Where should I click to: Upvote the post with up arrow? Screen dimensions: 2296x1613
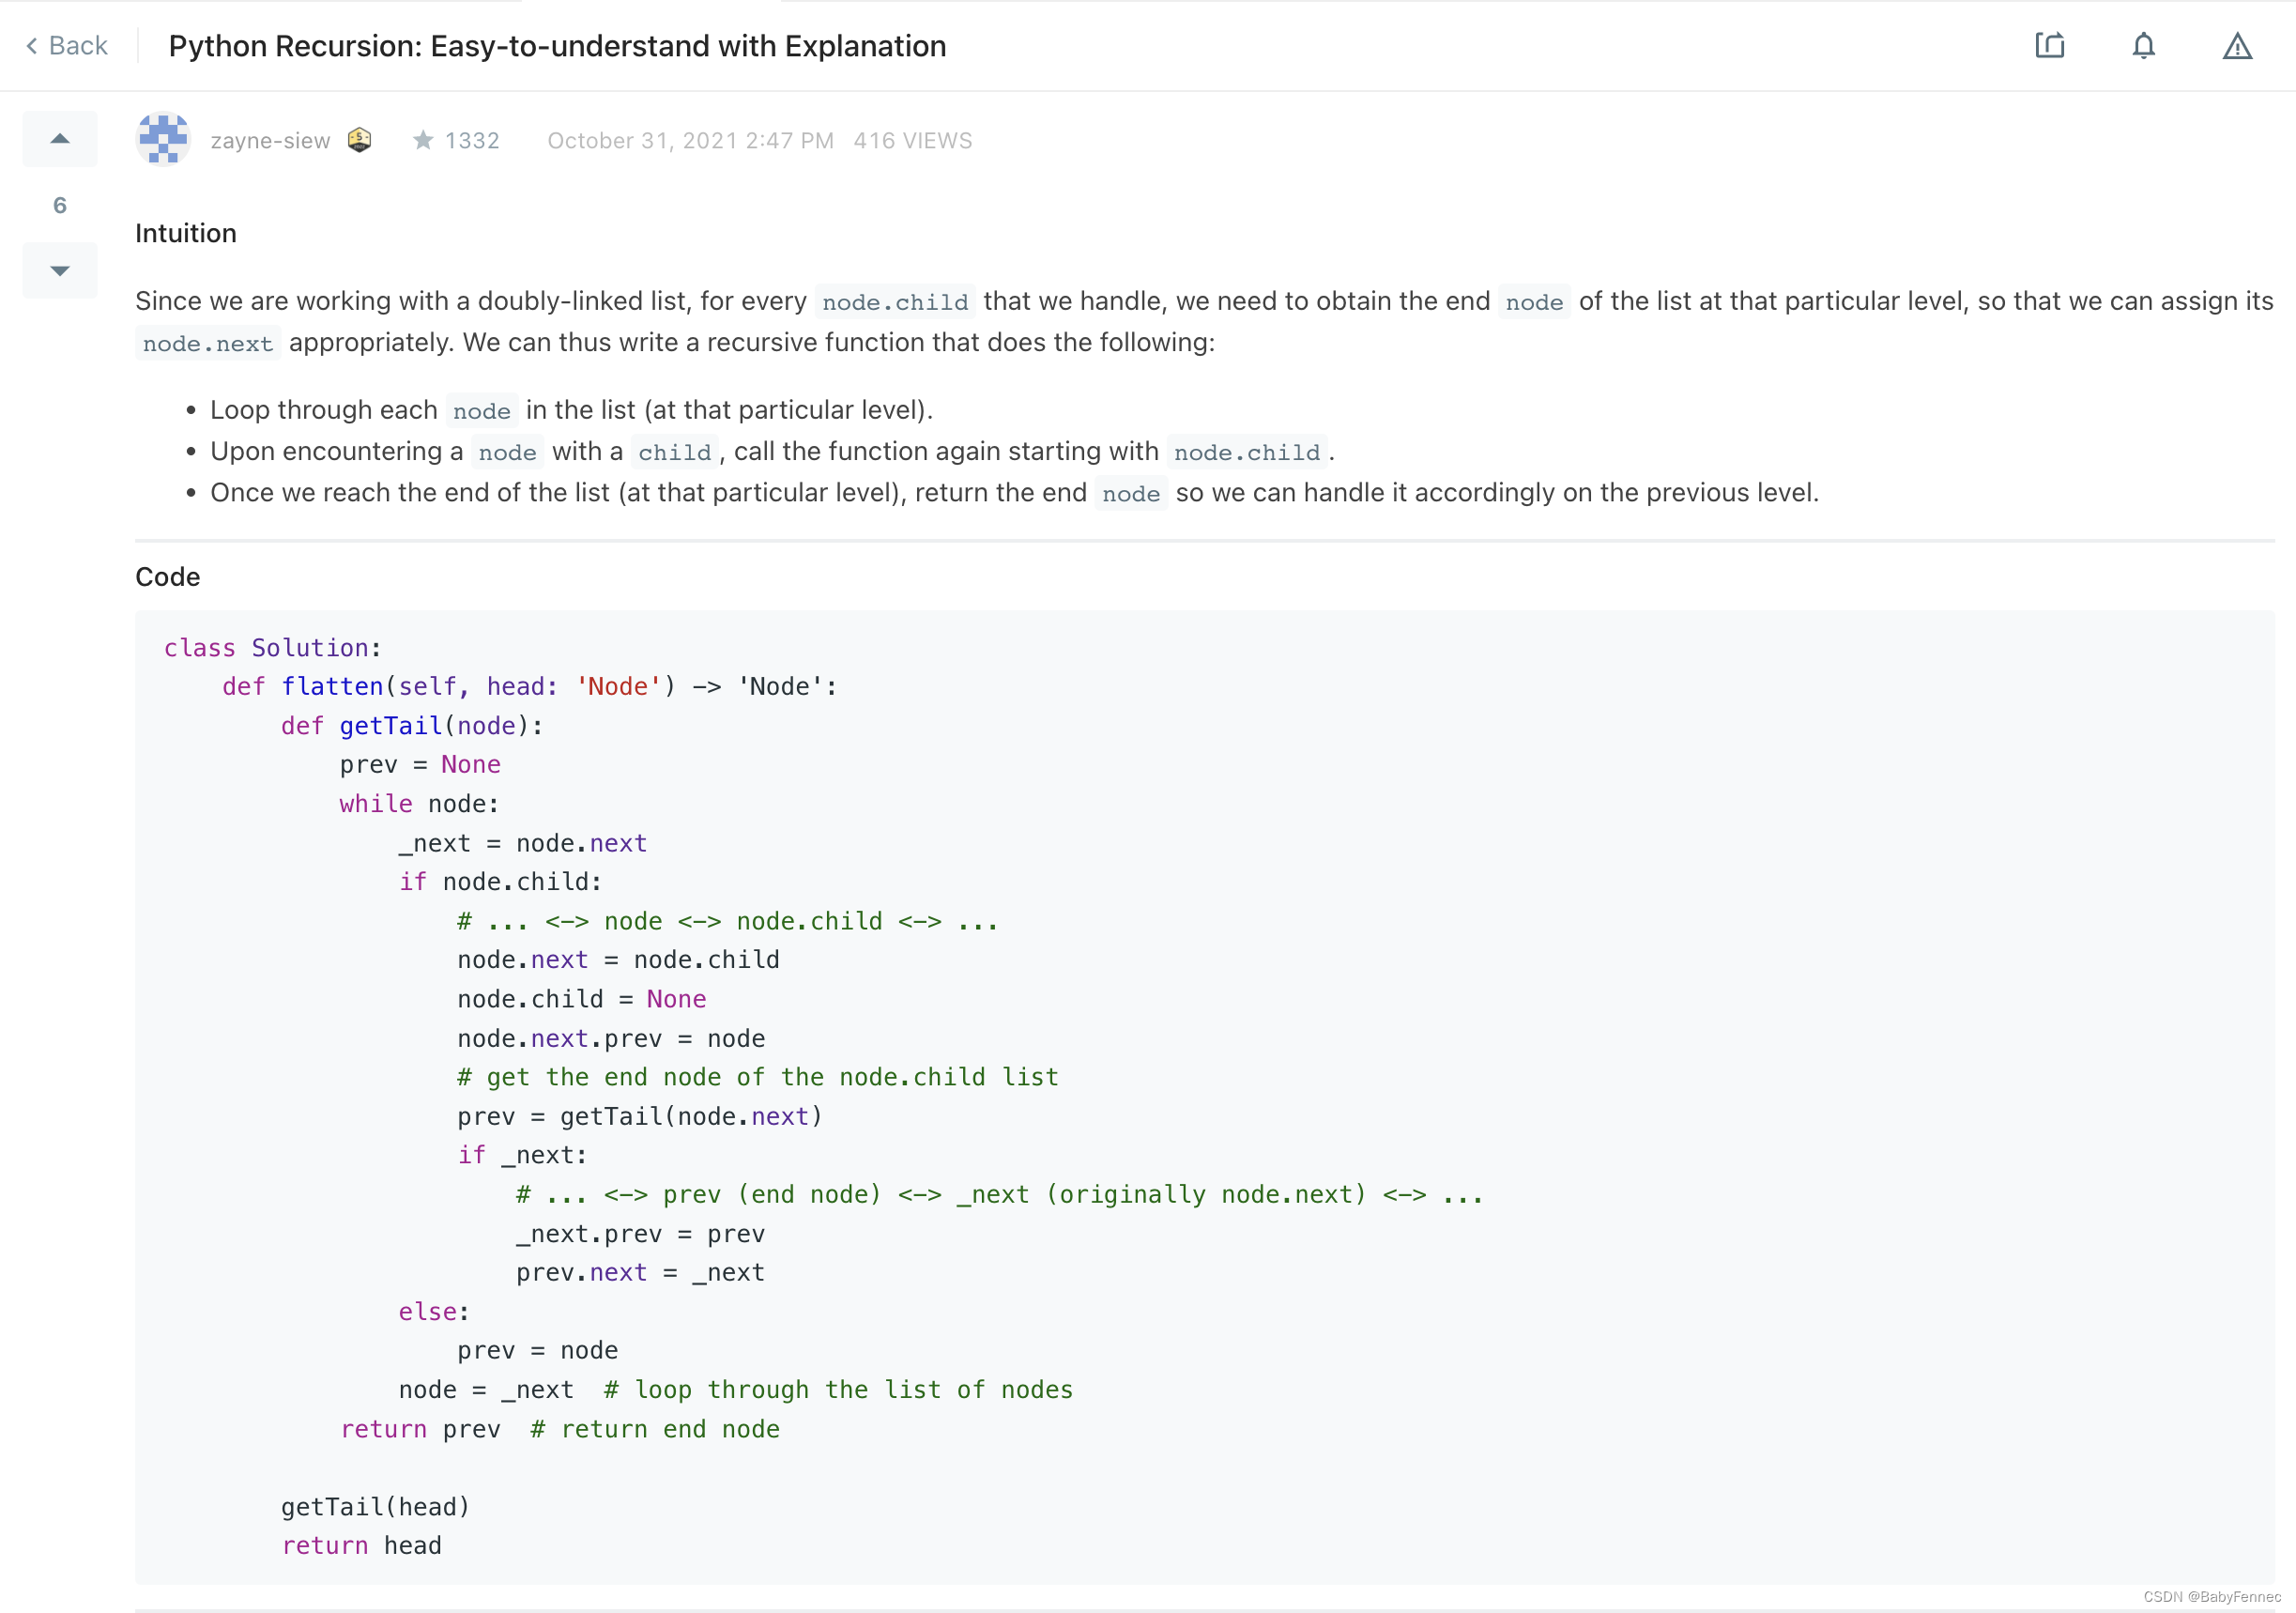point(60,139)
